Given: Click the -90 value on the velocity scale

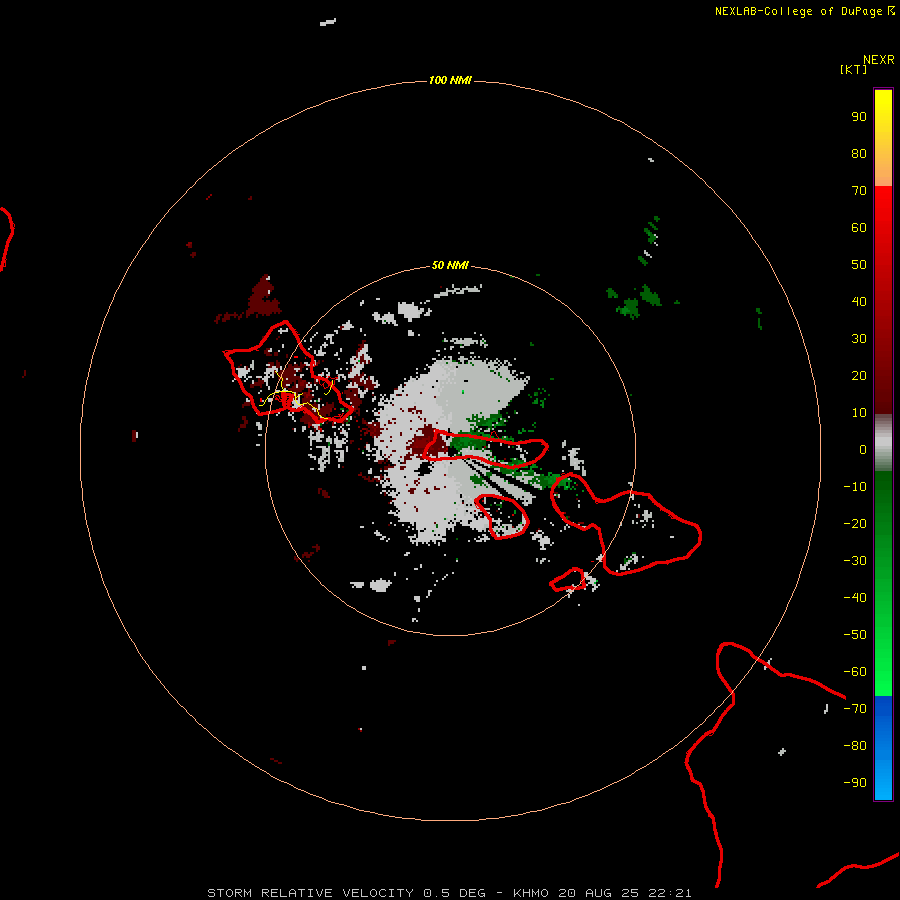Looking at the screenshot, I should click(x=855, y=783).
